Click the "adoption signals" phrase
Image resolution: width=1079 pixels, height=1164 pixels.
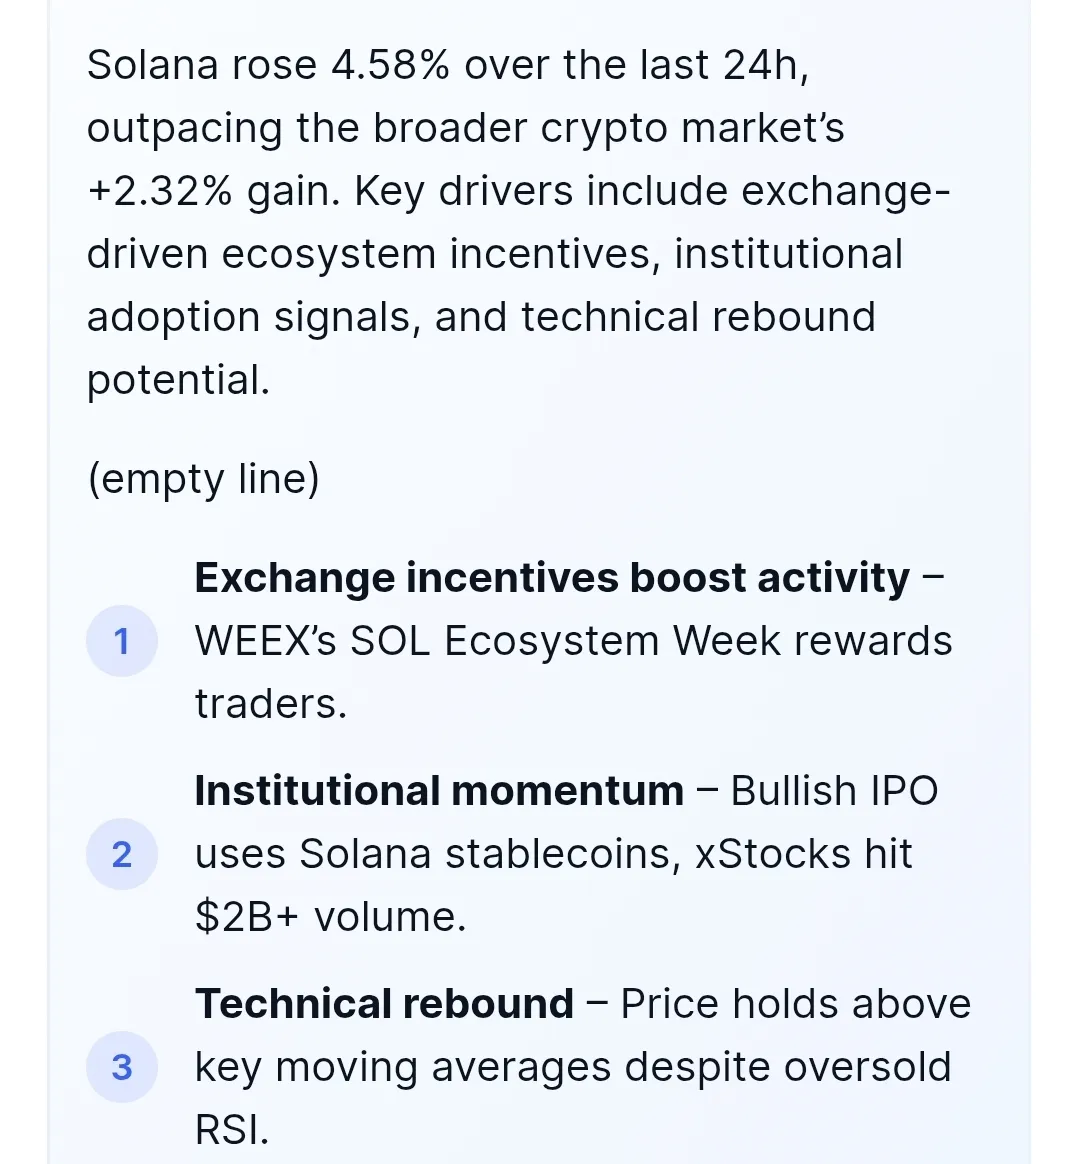(249, 317)
